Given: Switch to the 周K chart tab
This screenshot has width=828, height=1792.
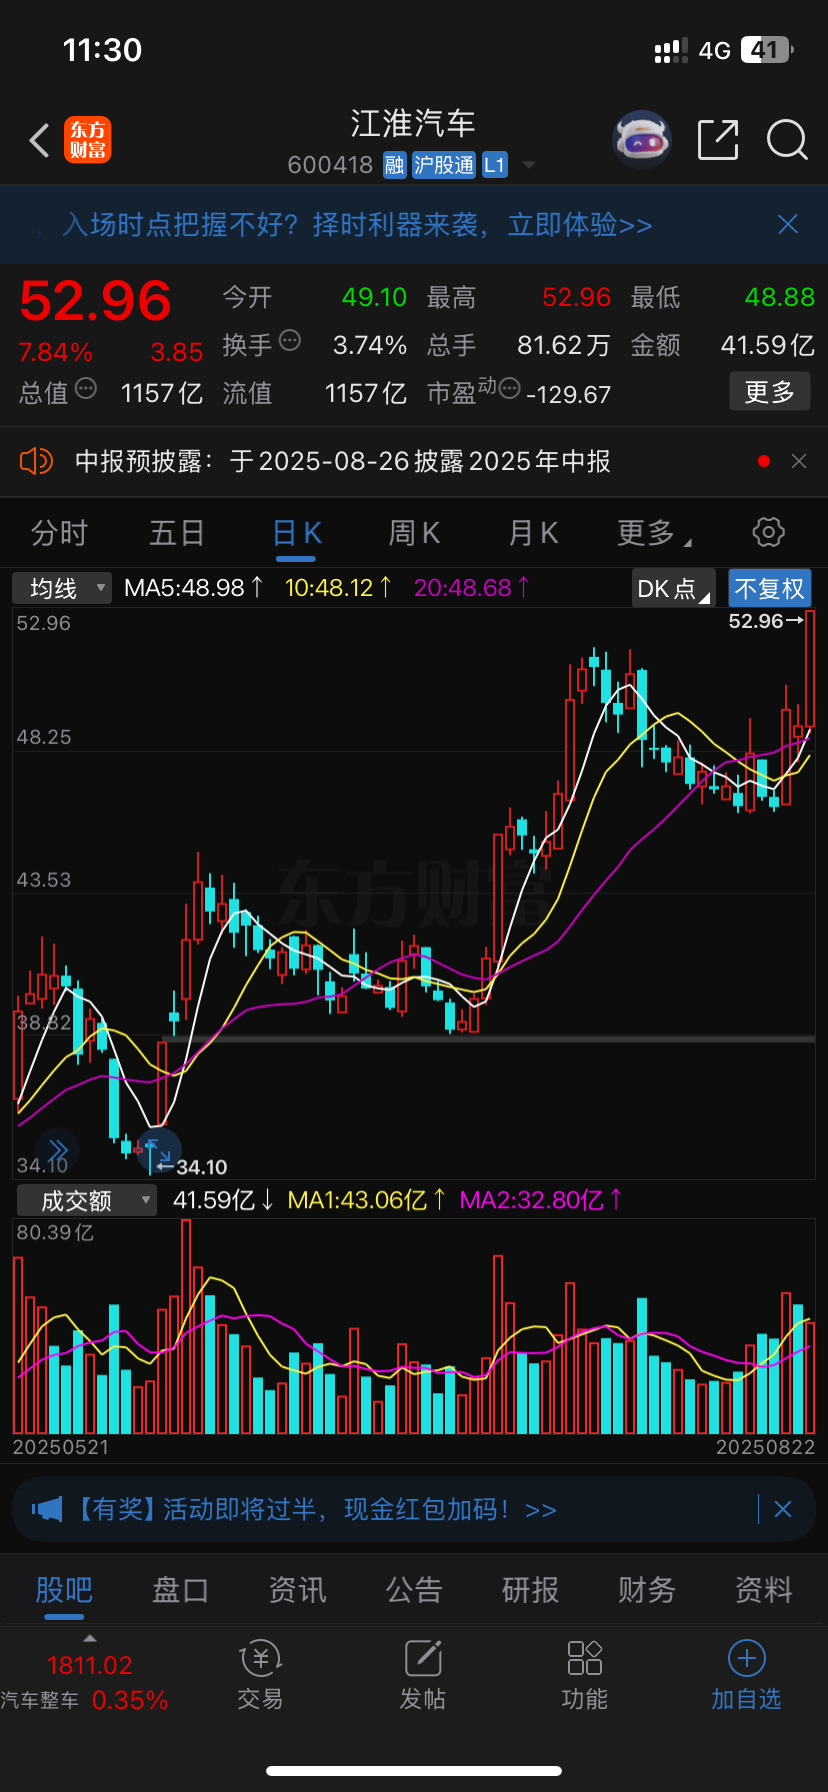Looking at the screenshot, I should [414, 533].
